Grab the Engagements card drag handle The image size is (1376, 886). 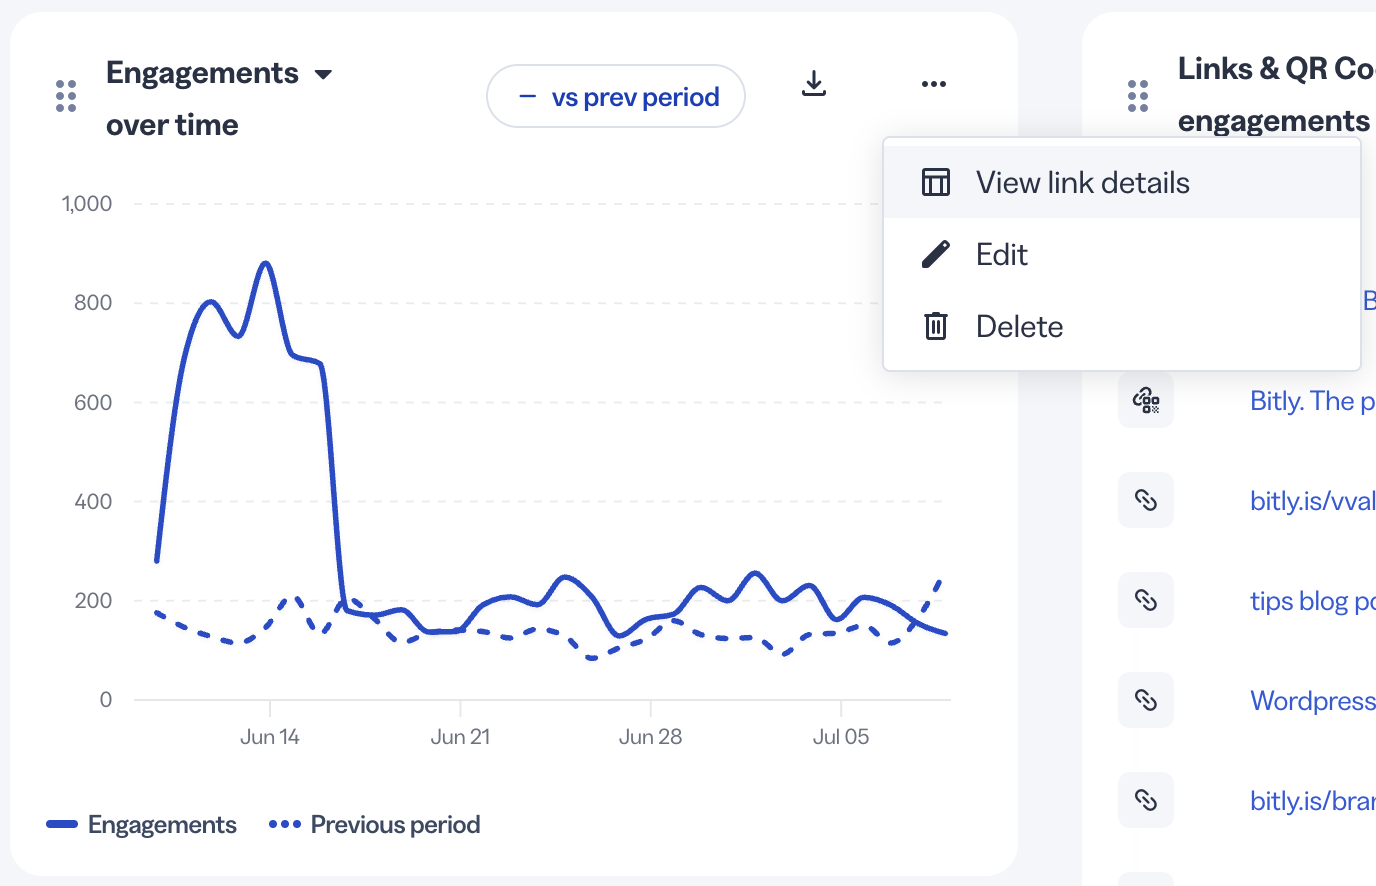tap(66, 96)
